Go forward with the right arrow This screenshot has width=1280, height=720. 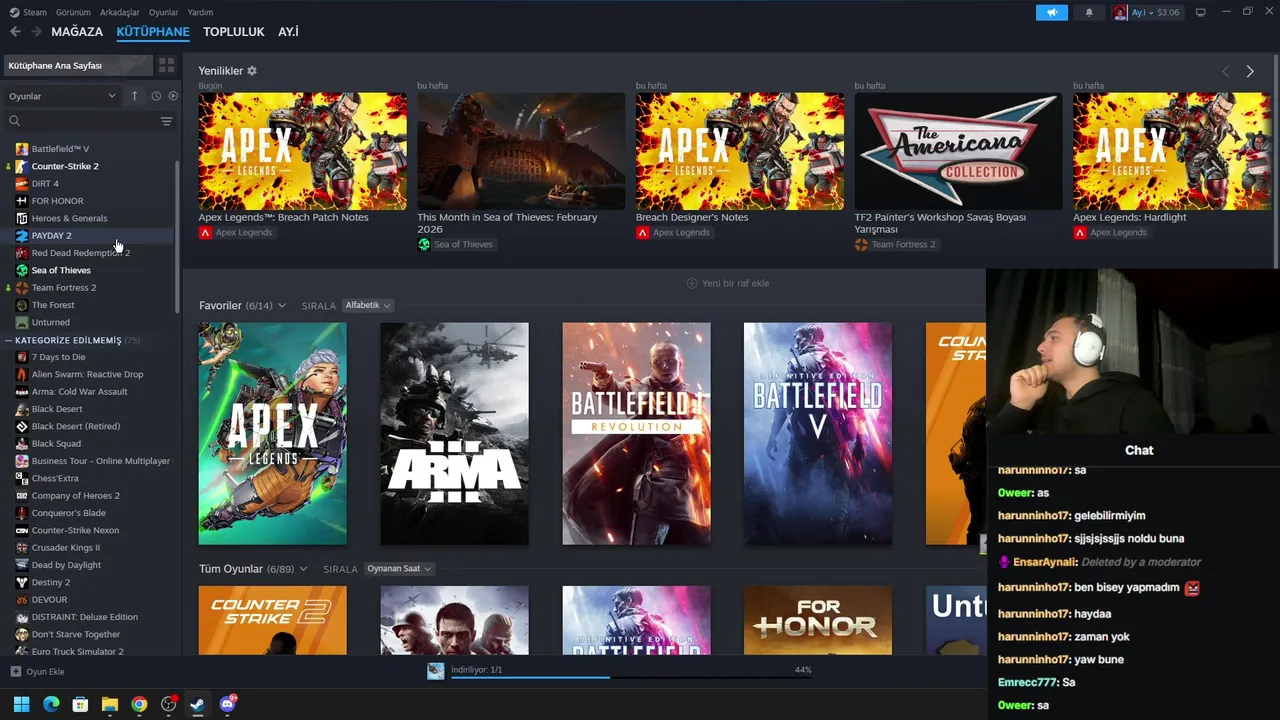(36, 32)
